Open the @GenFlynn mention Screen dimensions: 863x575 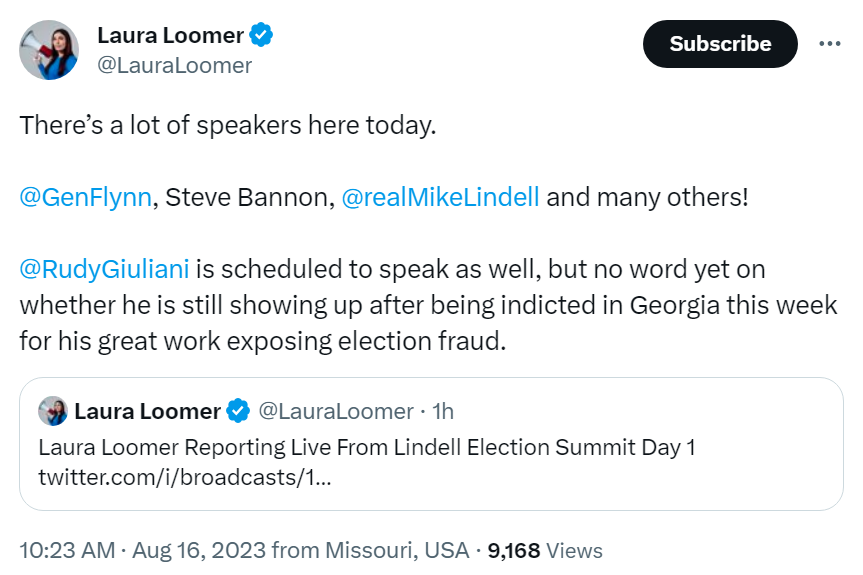[x=85, y=197]
